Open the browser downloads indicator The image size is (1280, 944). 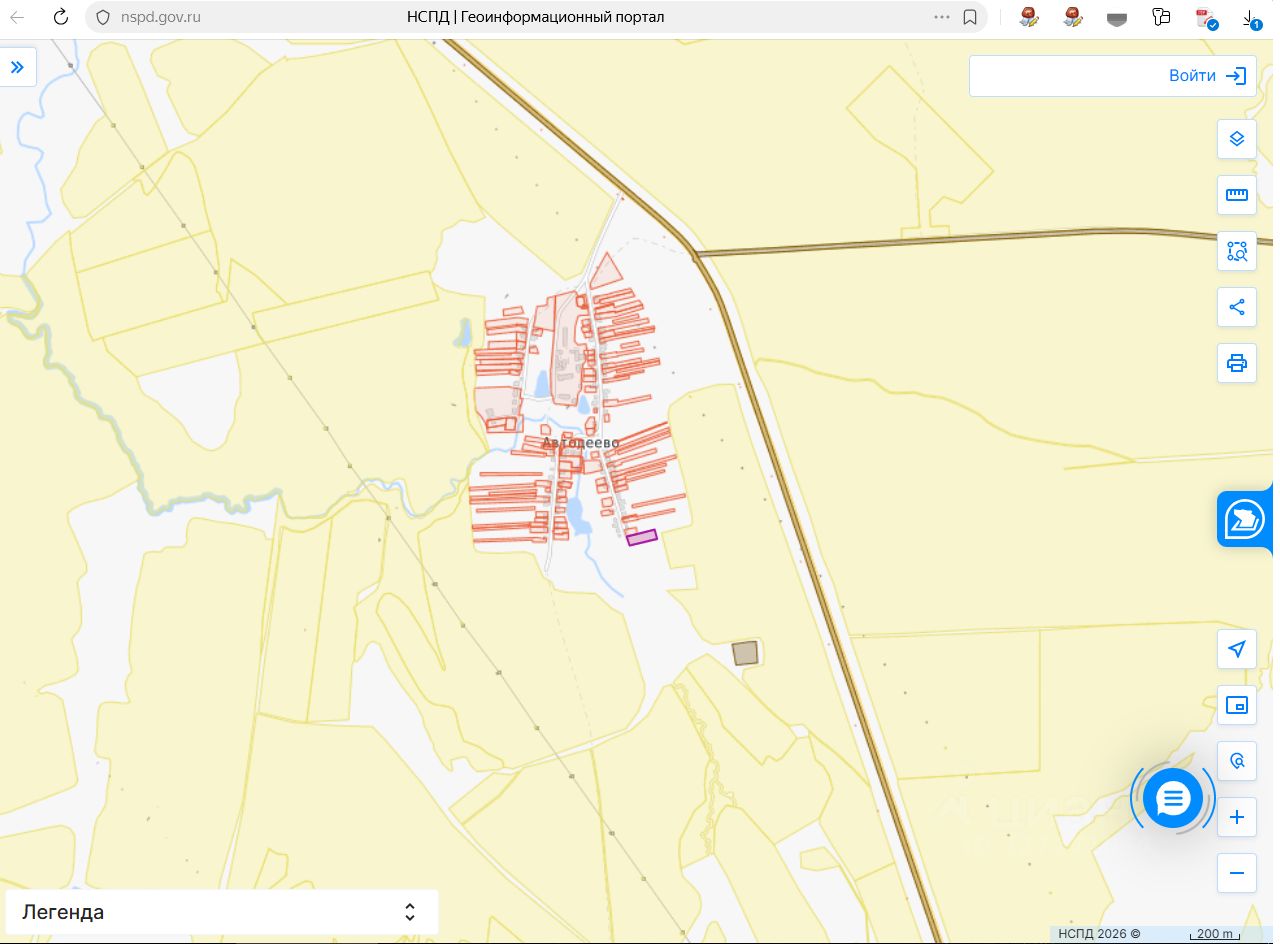(1251, 18)
